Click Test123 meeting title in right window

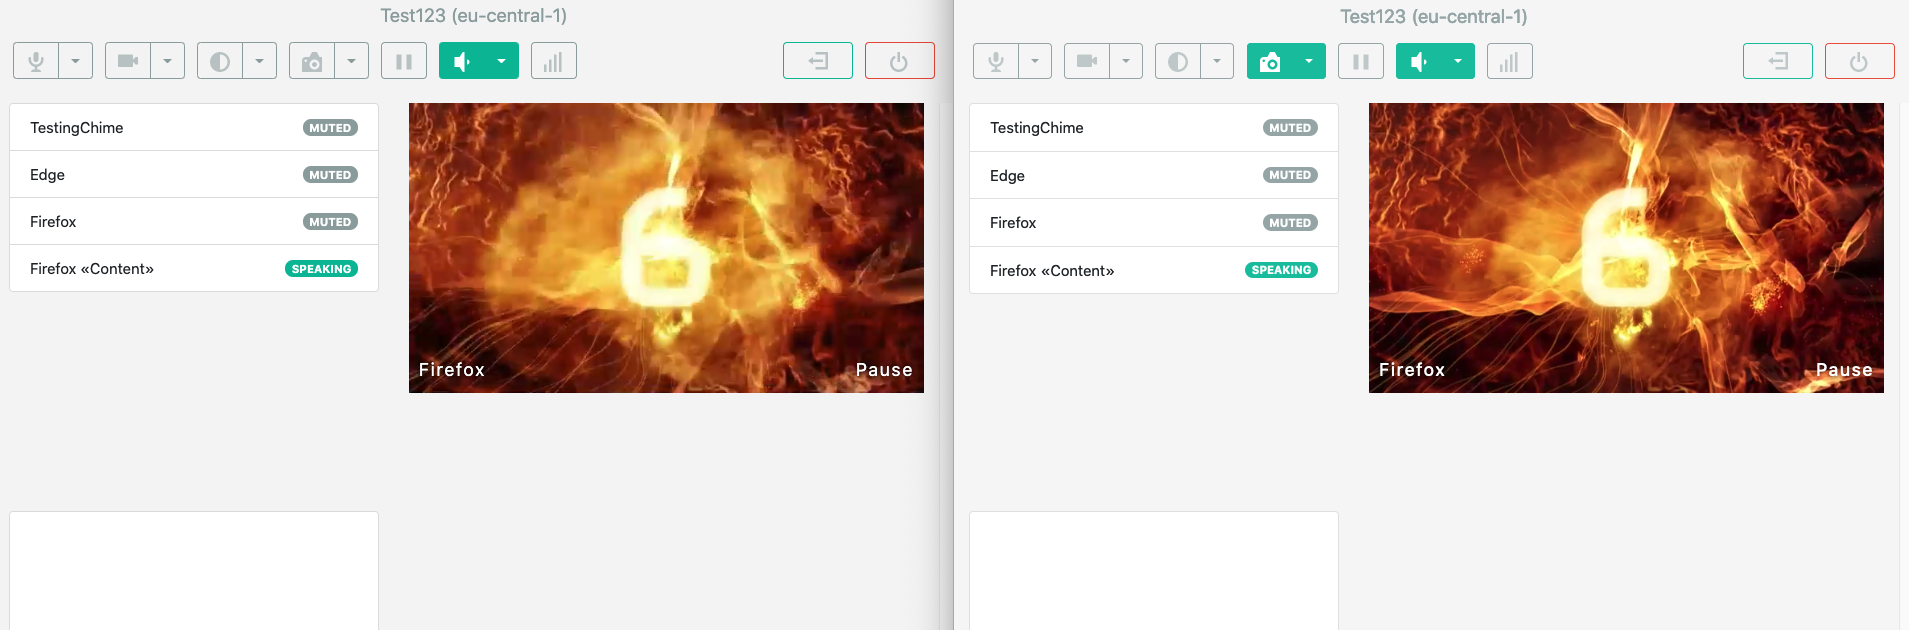(1434, 17)
